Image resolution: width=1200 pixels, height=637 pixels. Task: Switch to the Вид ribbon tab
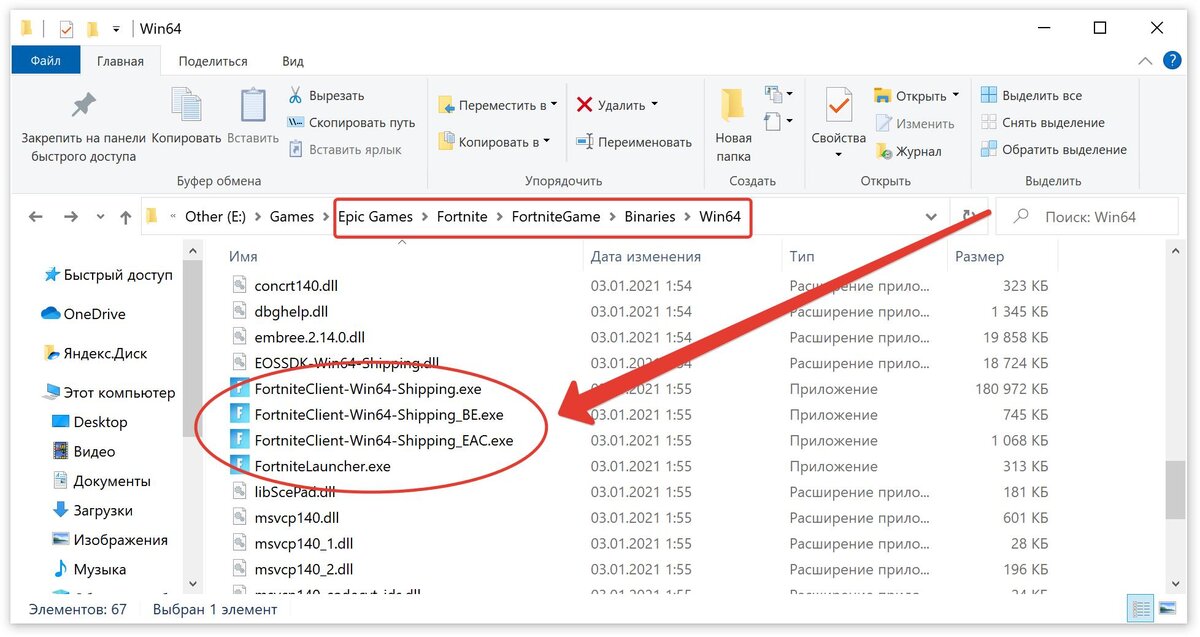pos(293,61)
